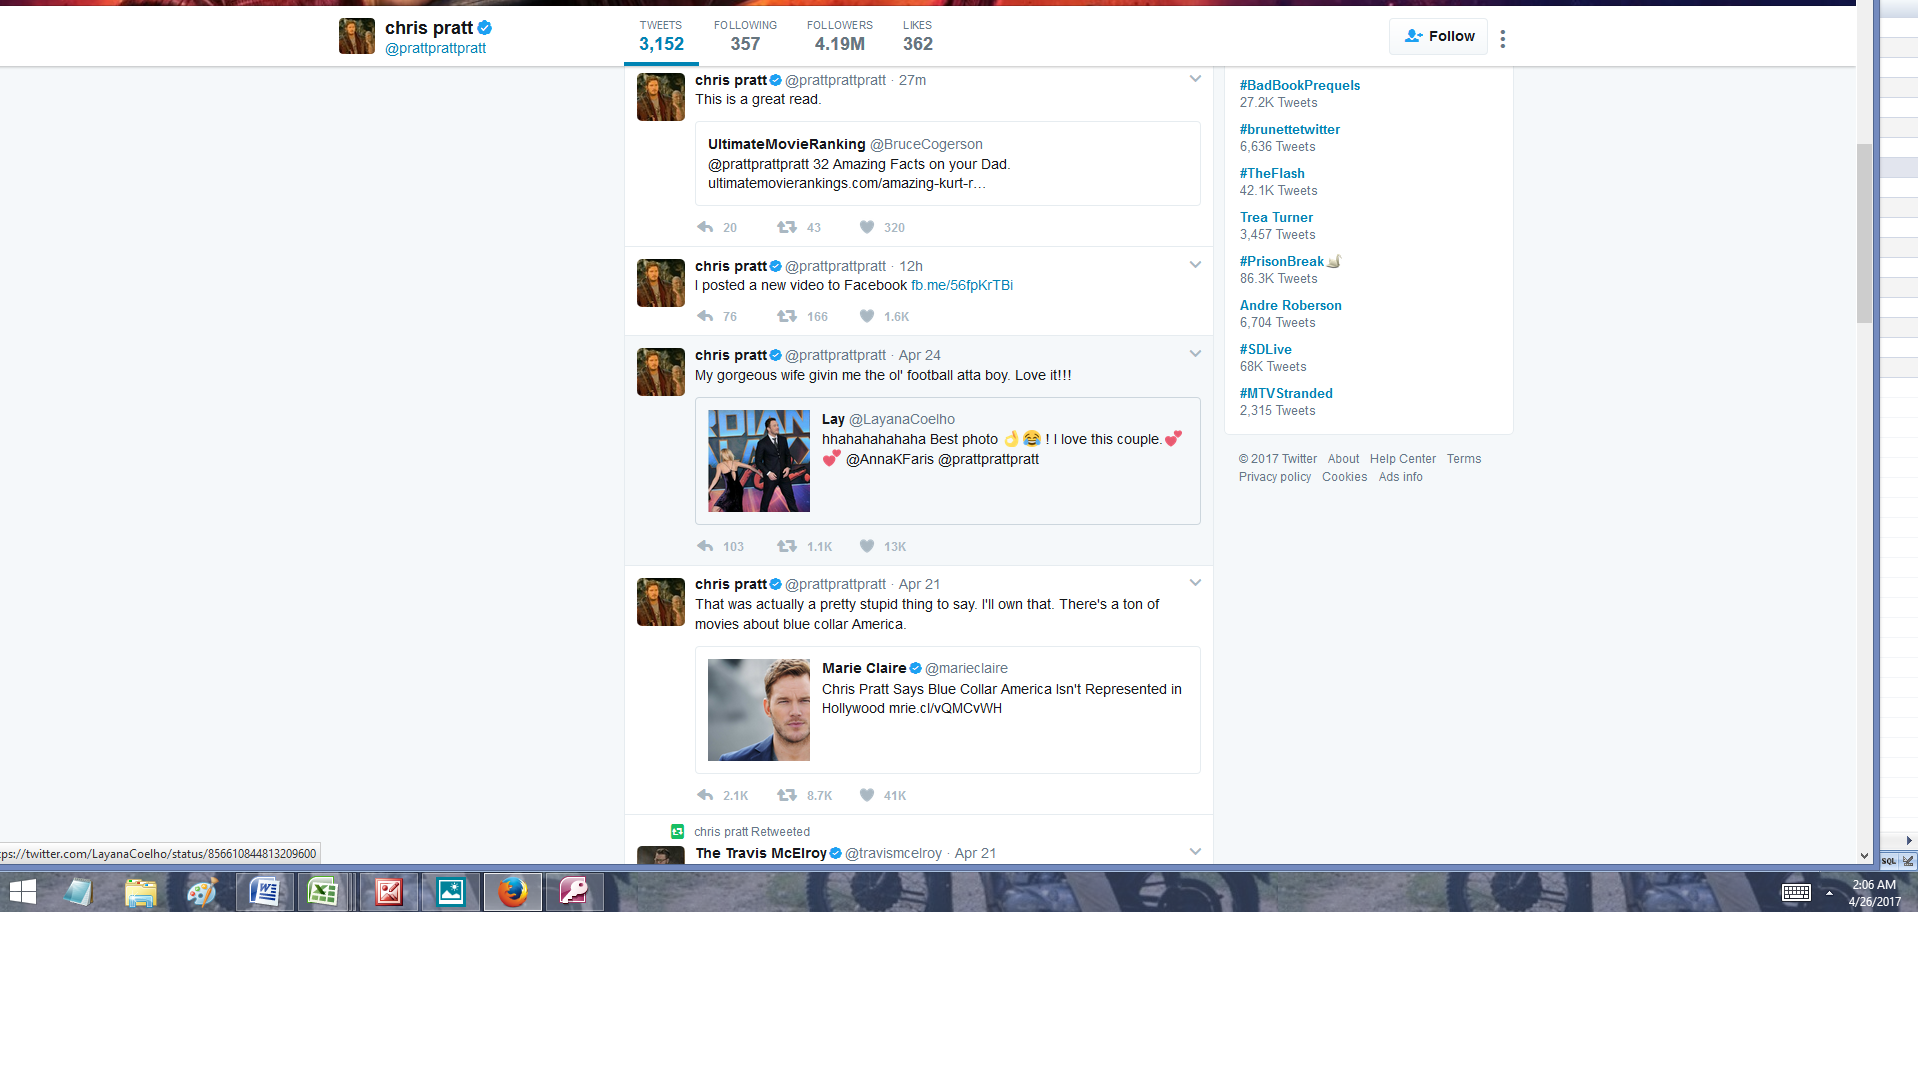The image size is (1920, 1080).
Task: Open the #MTVStranded trend
Action: click(x=1286, y=394)
